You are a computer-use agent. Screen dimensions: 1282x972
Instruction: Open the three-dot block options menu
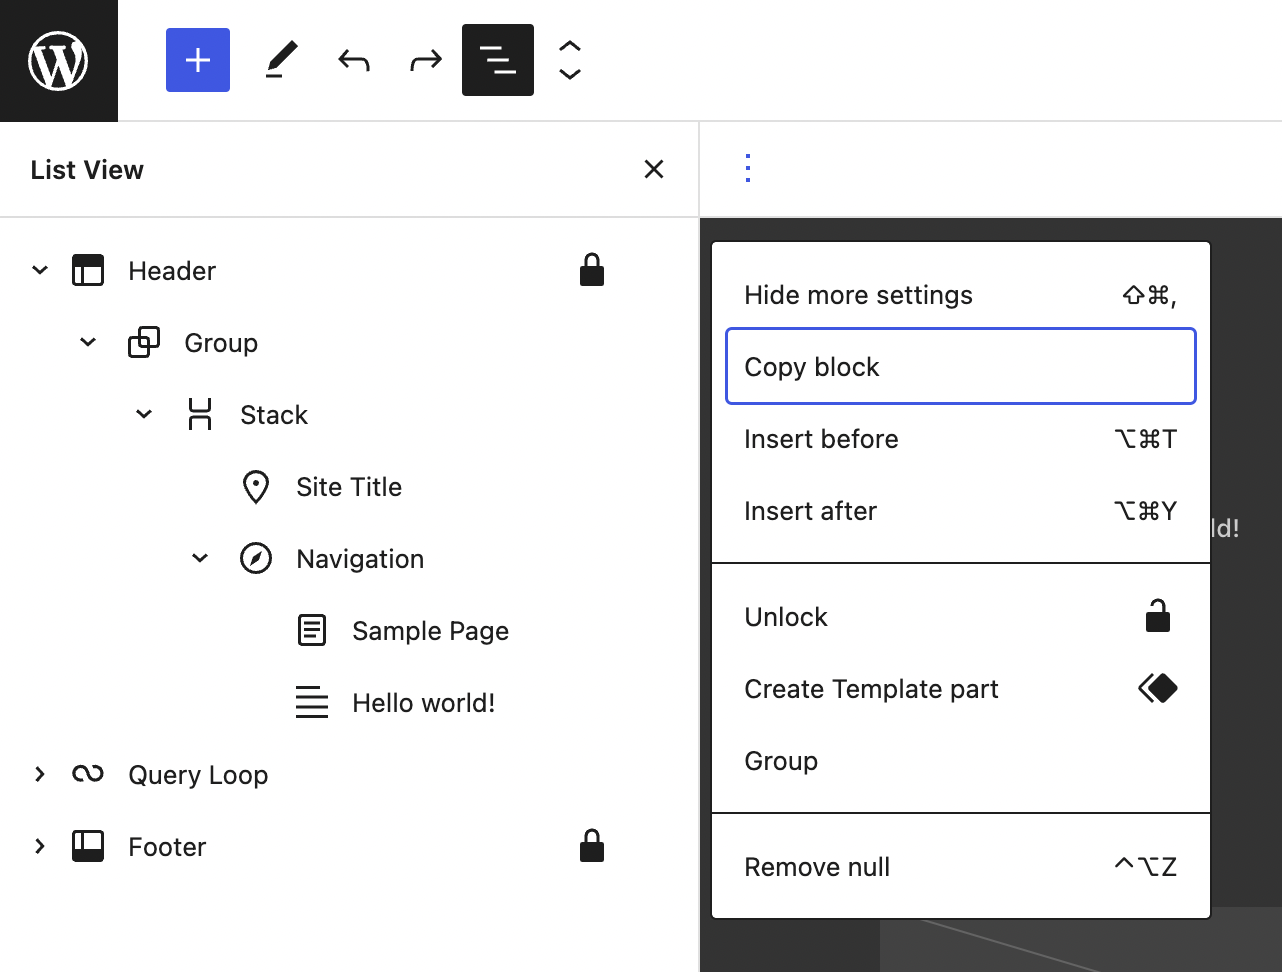748,168
